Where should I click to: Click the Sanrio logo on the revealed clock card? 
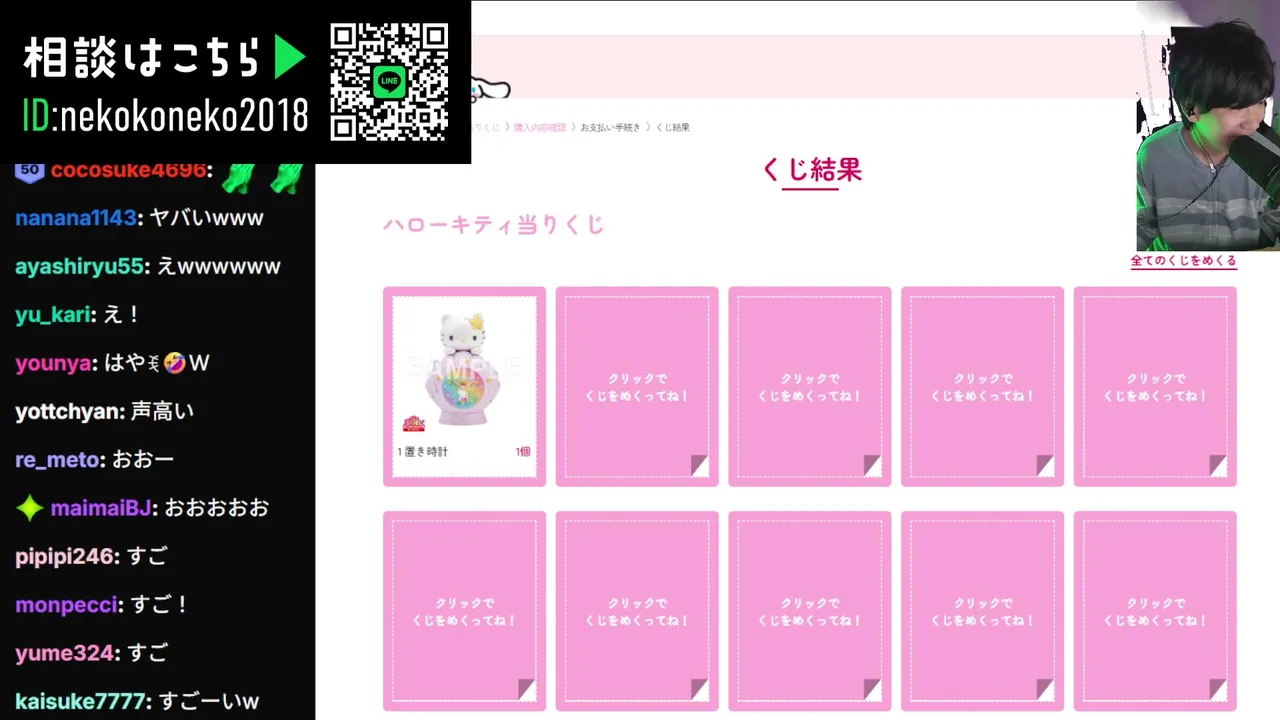point(414,424)
